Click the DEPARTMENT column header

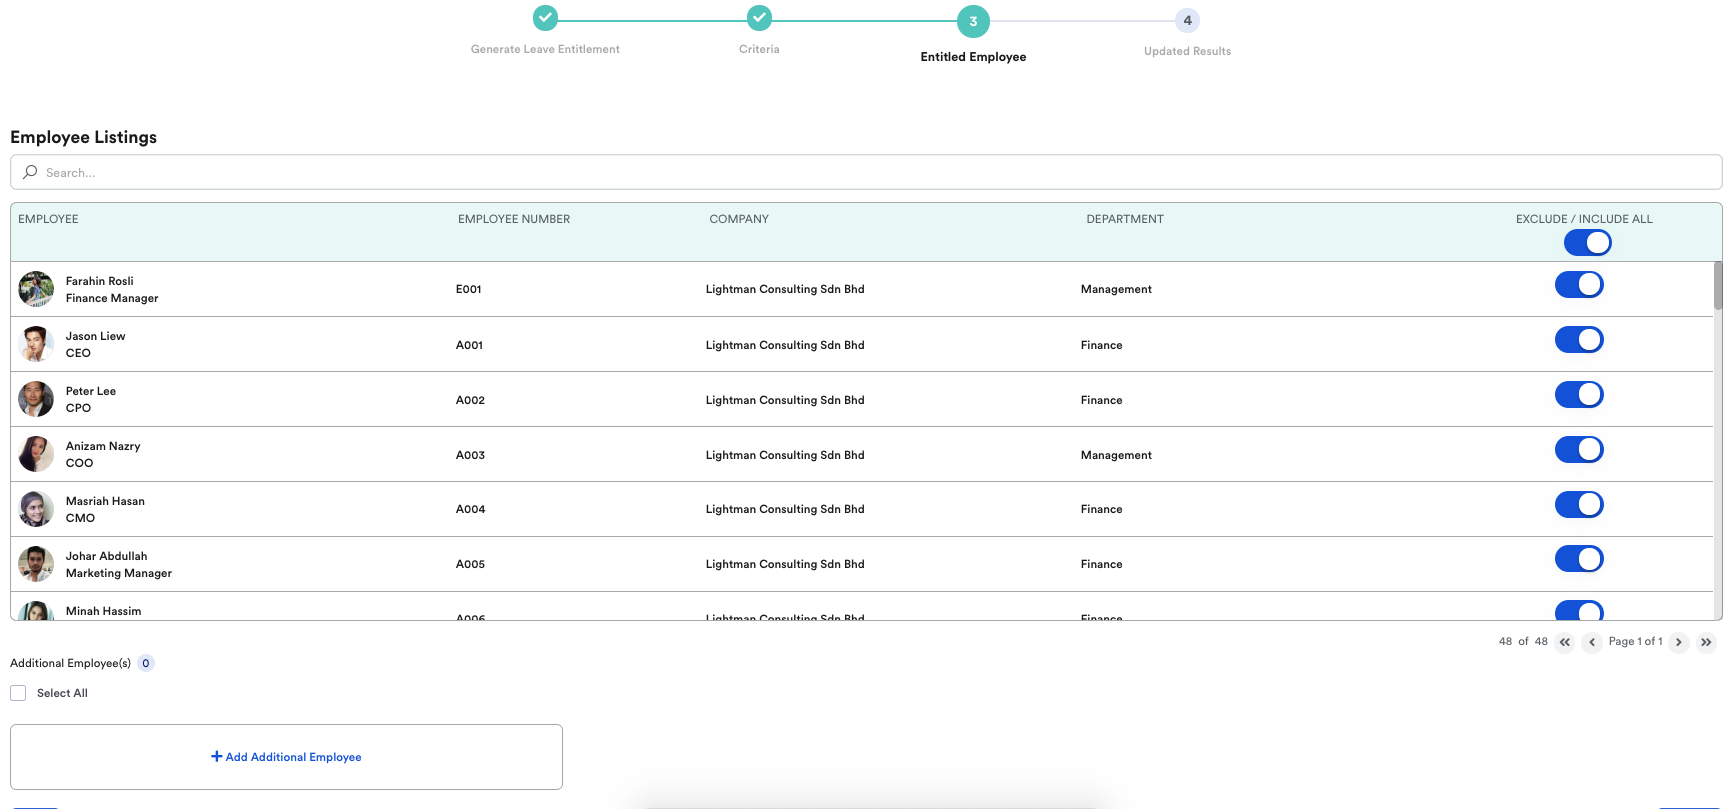pyautogui.click(x=1125, y=219)
